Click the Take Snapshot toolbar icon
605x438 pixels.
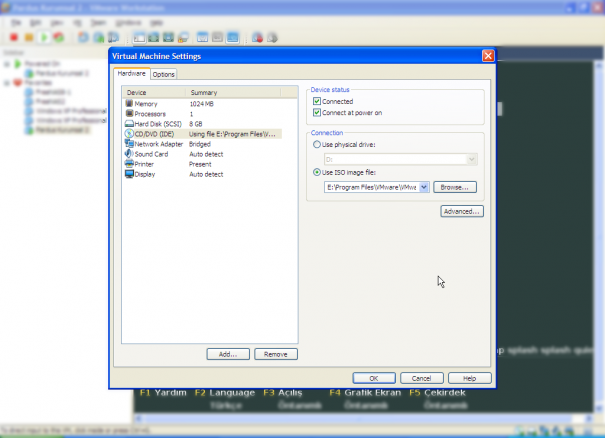83,37
